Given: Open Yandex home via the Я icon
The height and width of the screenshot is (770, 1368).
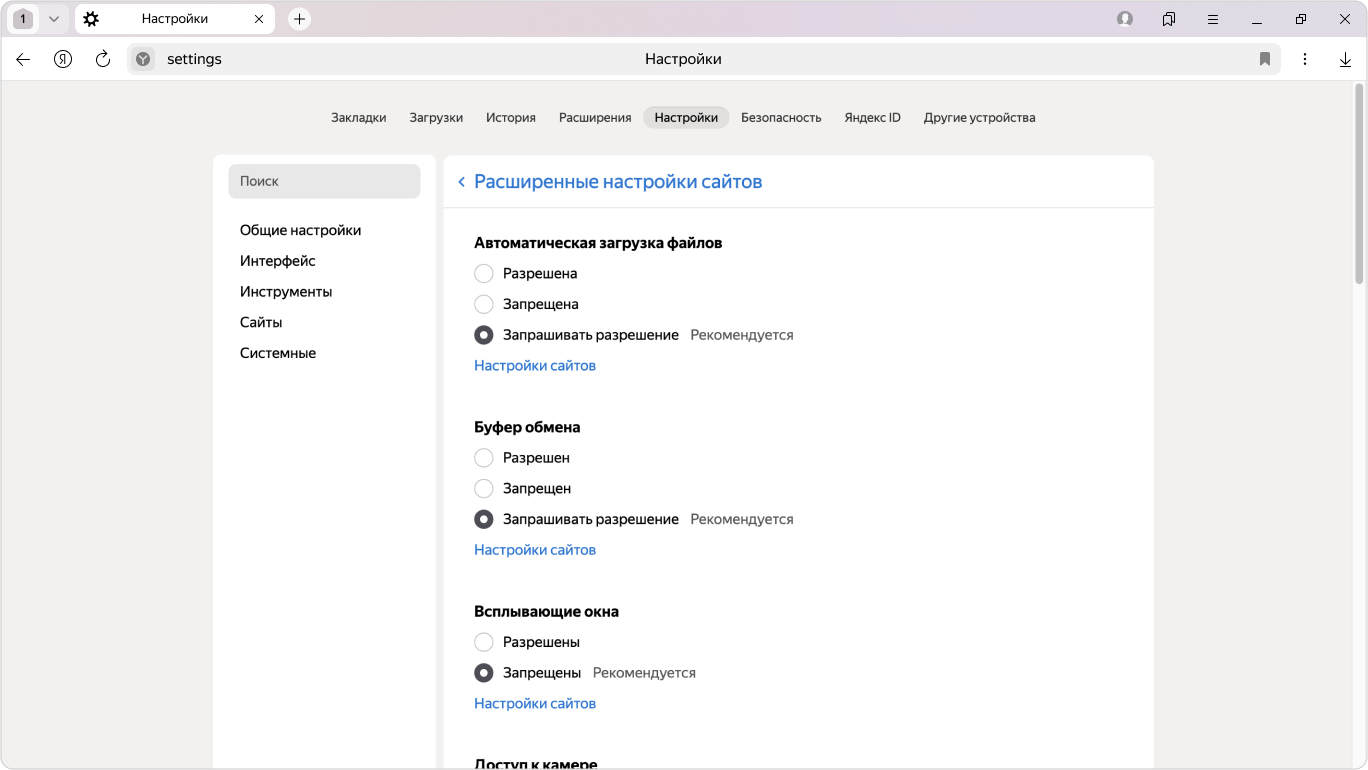Looking at the screenshot, I should (63, 60).
